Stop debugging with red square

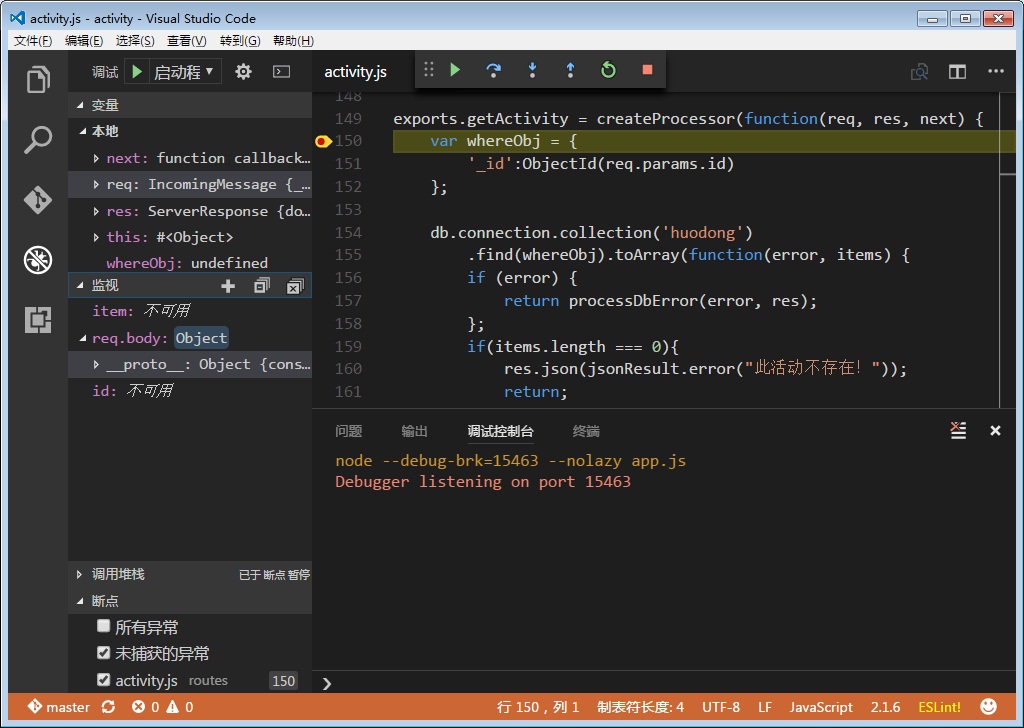647,70
